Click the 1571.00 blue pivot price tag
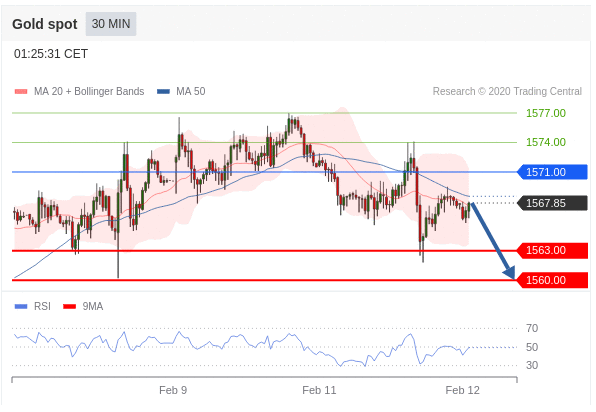Viewport: 596px width, 412px height. click(553, 172)
